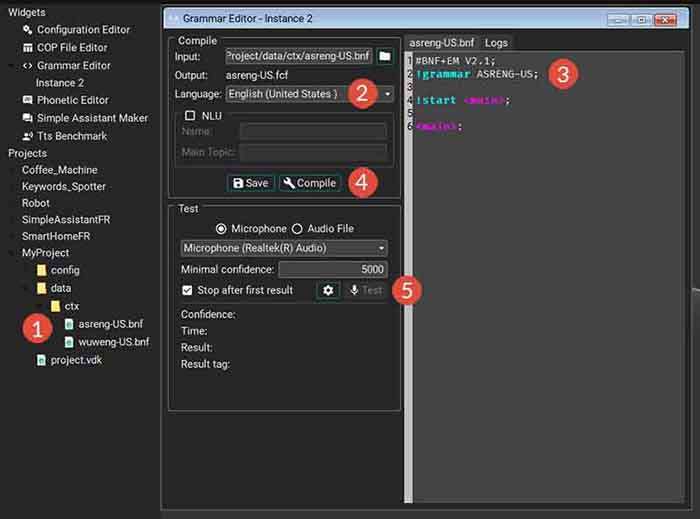Click the NLU Name field
The image size is (700, 519).
pyautogui.click(x=313, y=132)
